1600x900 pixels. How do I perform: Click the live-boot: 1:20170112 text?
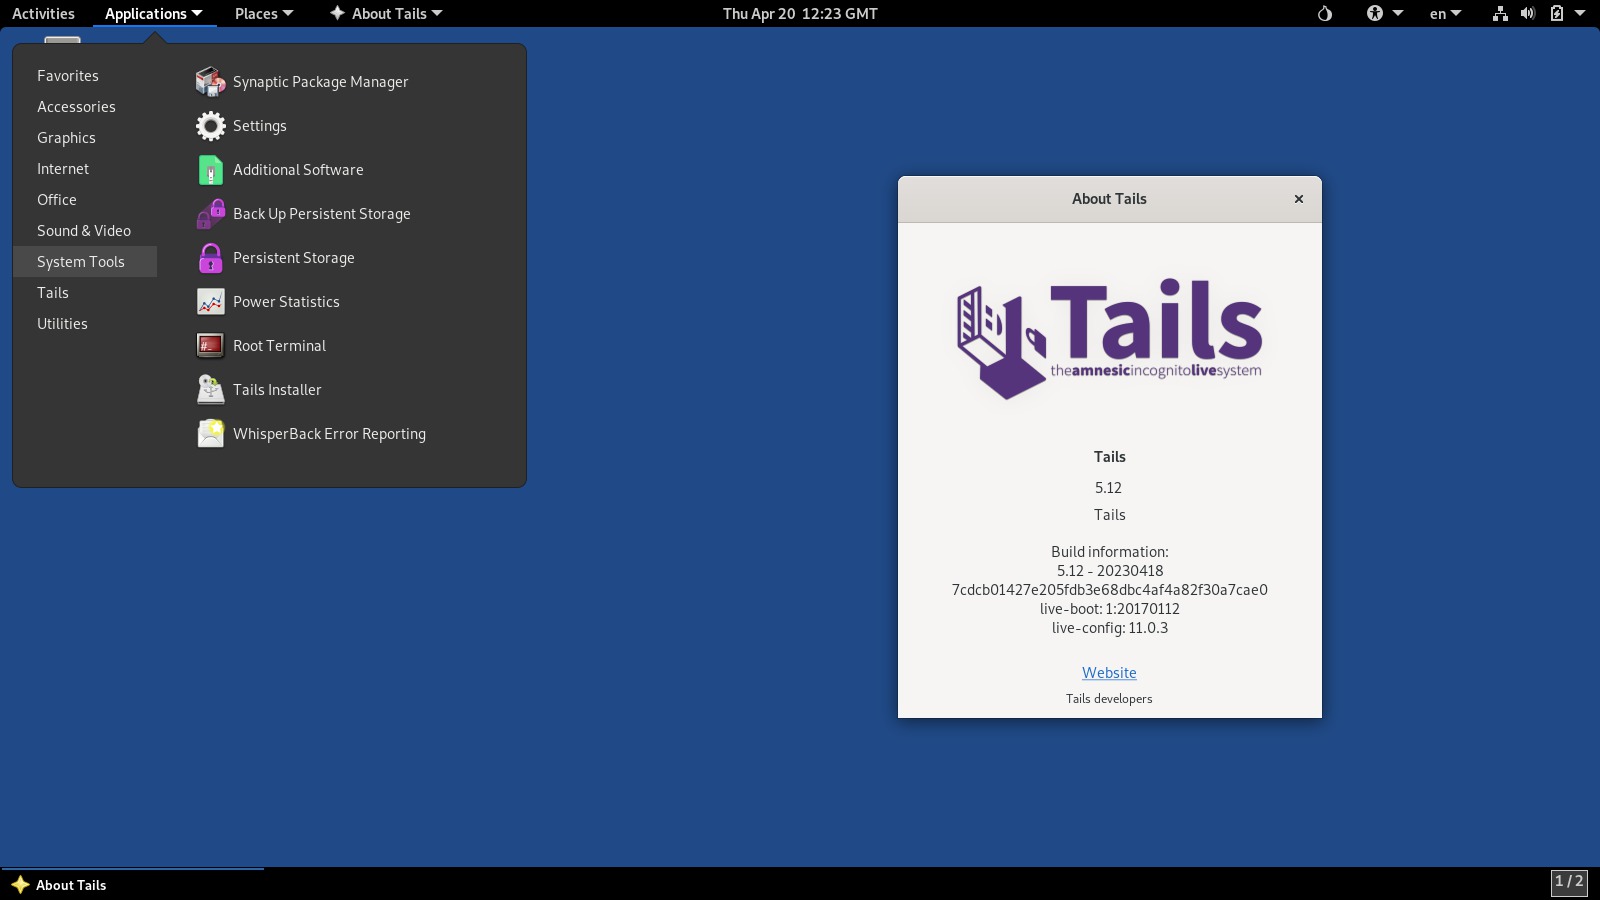[1109, 609]
